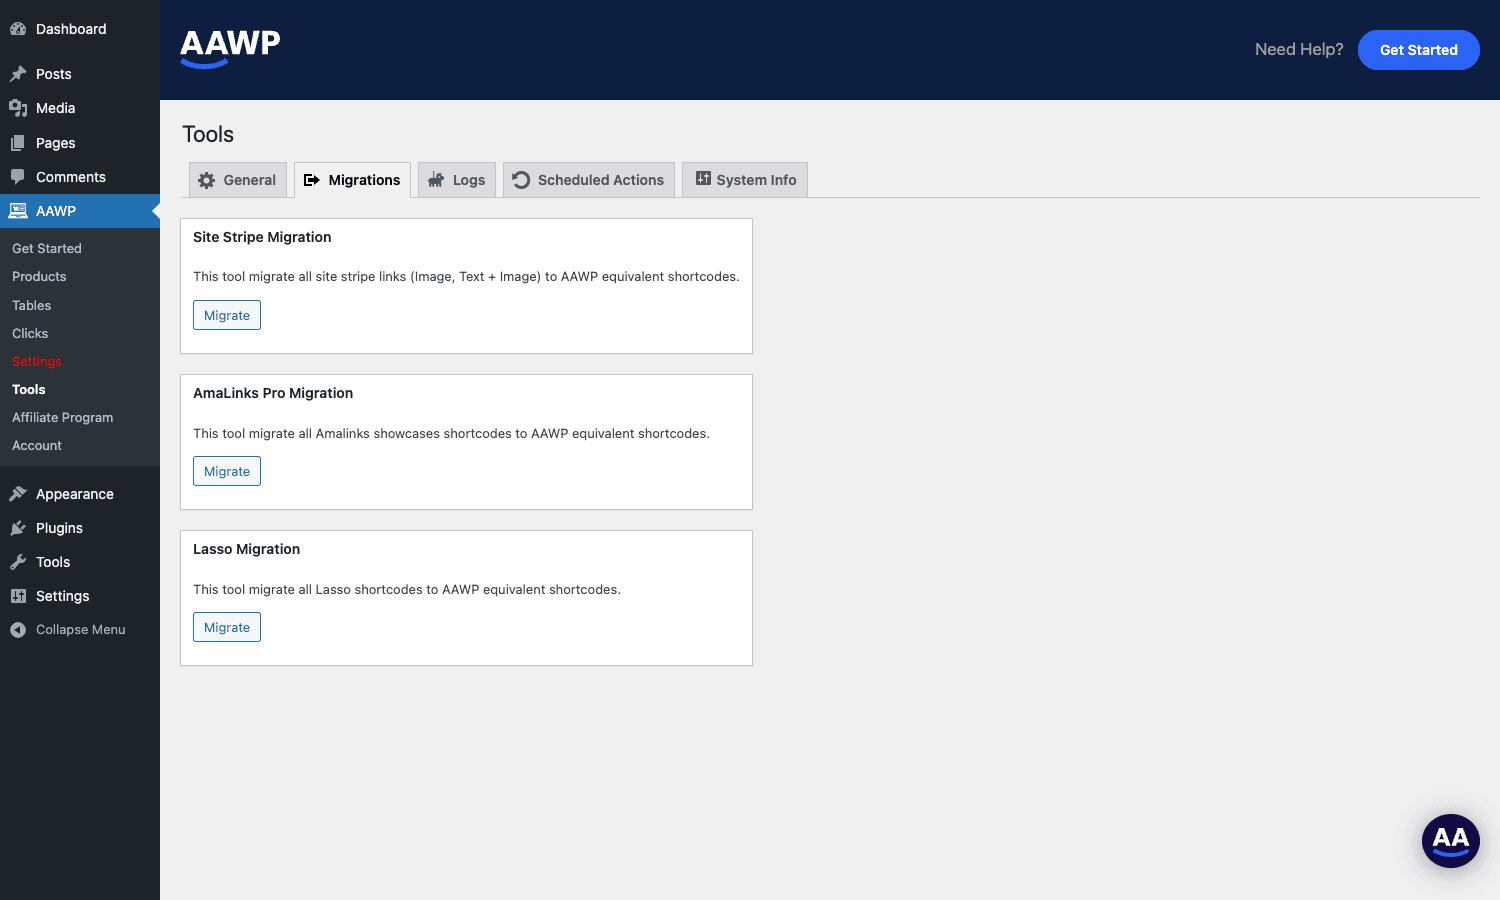Open WordPress Settings in the admin menu
The image size is (1500, 900).
[x=80, y=596]
